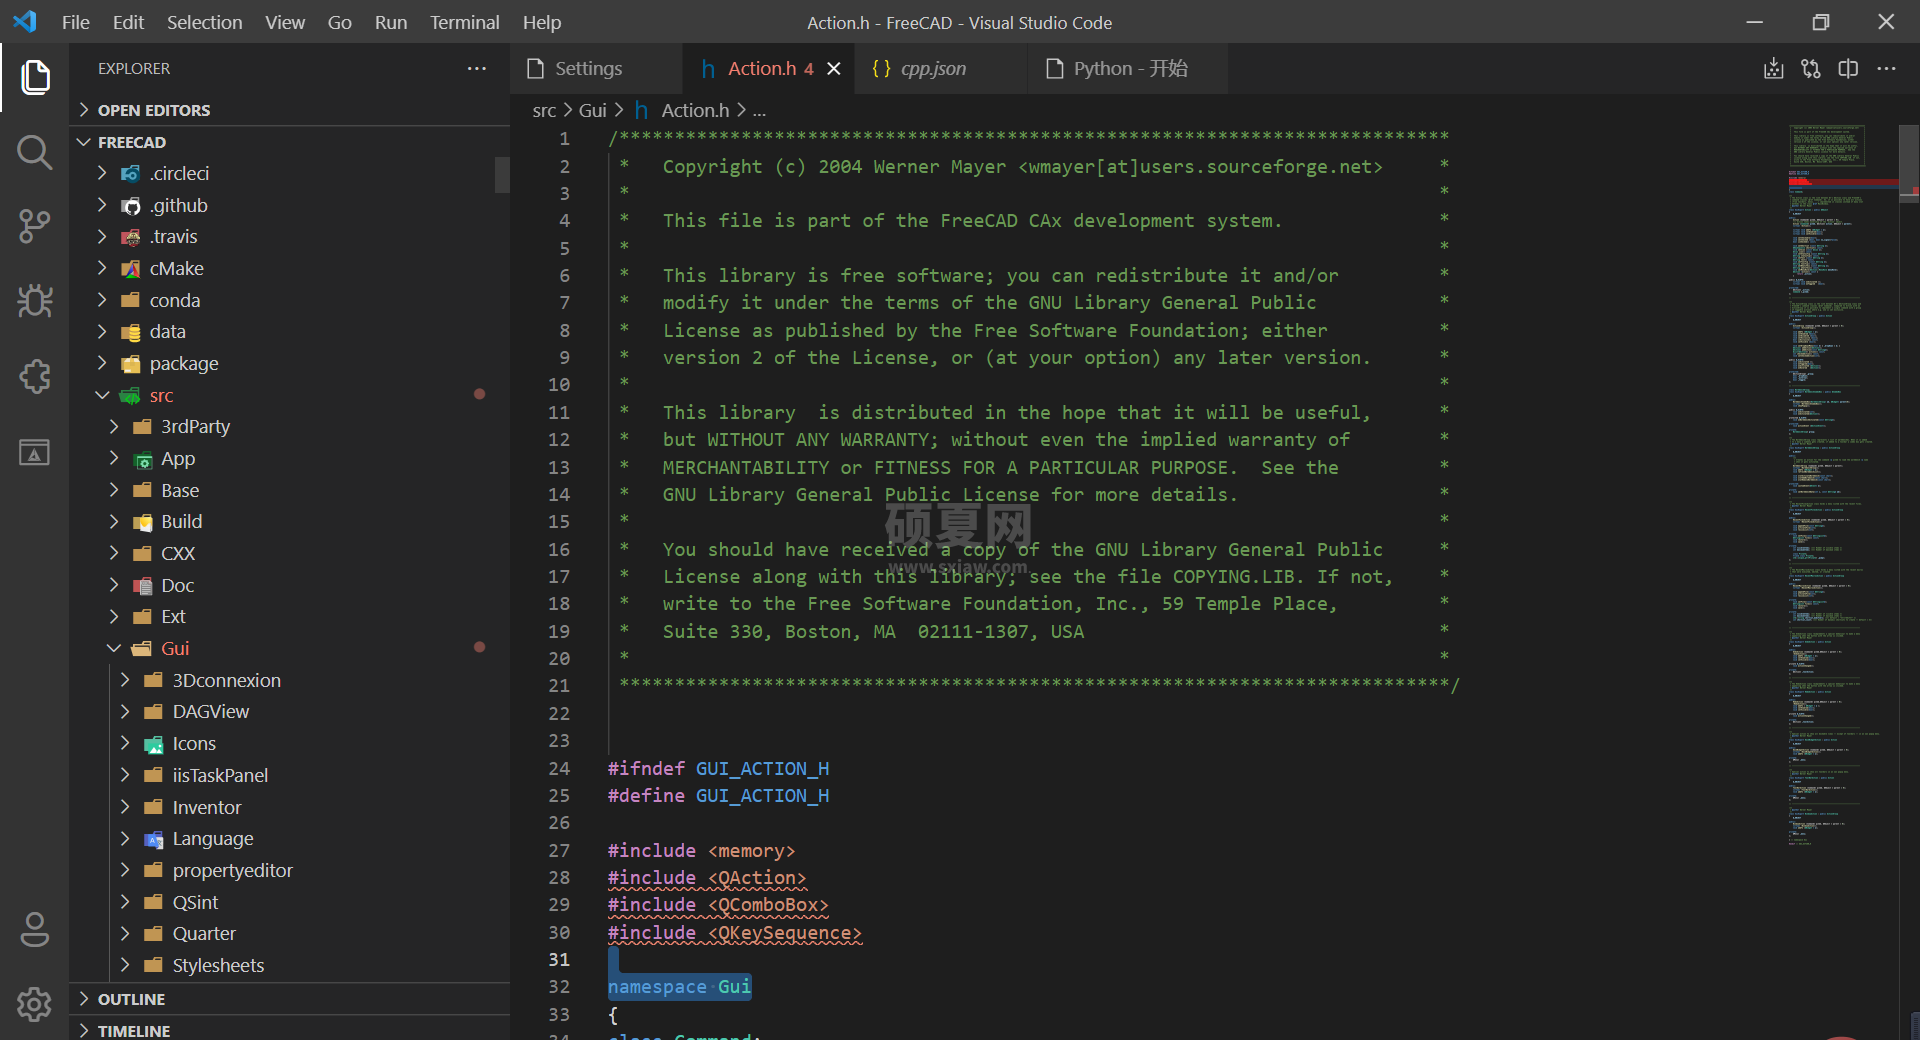Click the code minimap overview
Image resolution: width=1920 pixels, height=1040 pixels.
(1842, 485)
